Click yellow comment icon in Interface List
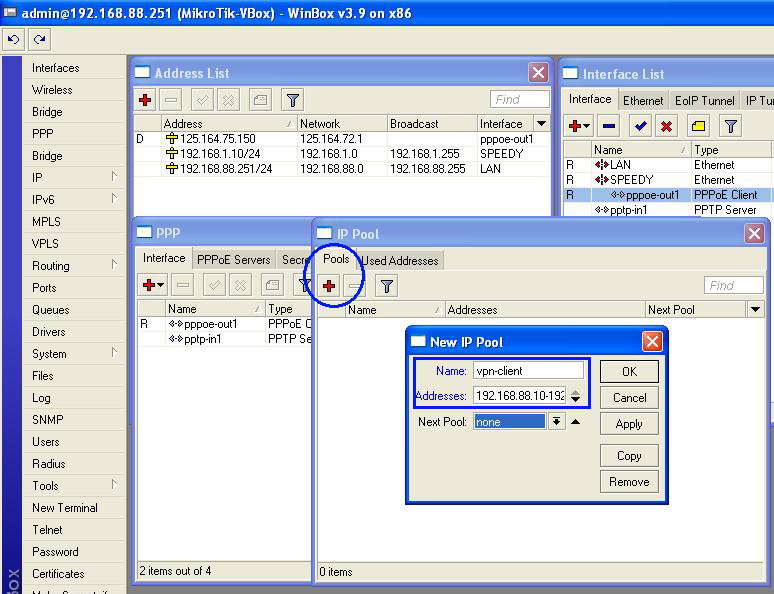 [698, 126]
